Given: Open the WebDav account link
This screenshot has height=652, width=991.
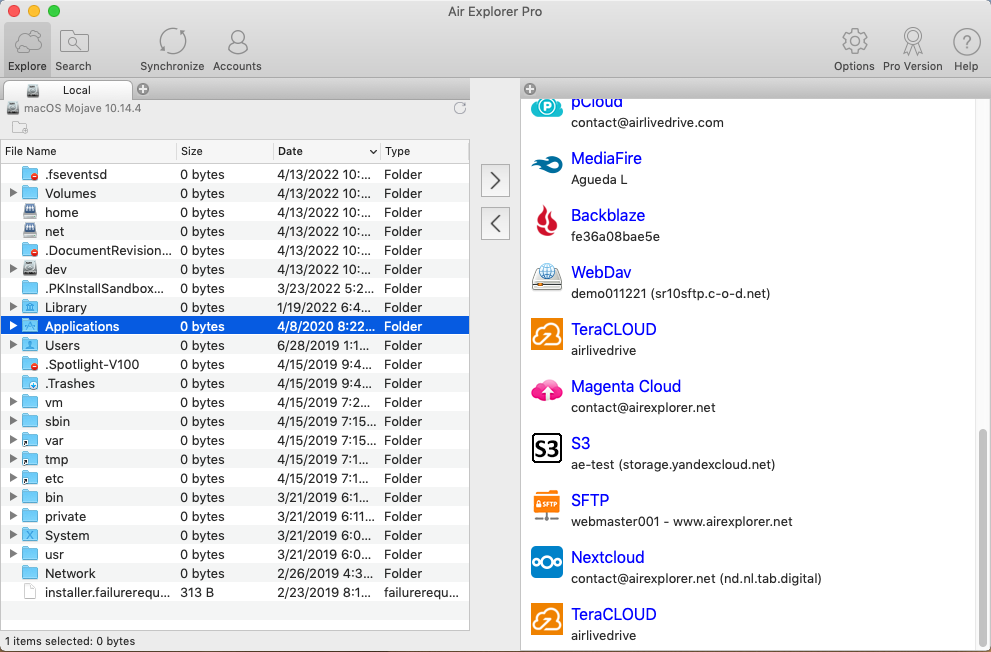Looking at the screenshot, I should [601, 272].
